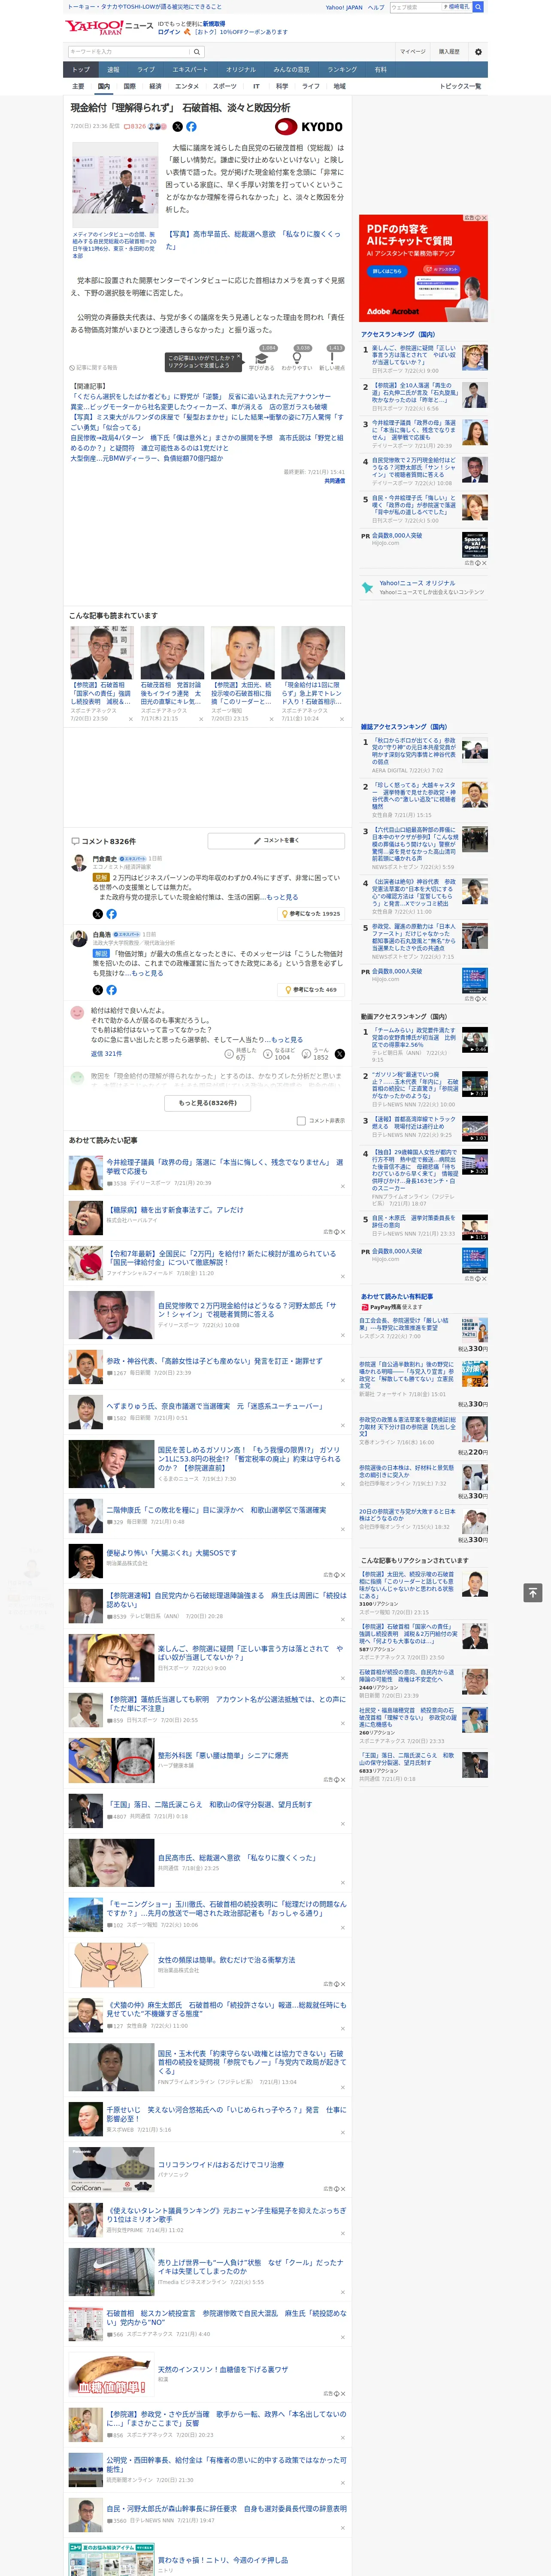The width and height of the screenshot is (551, 2576).
Task: Open 白鳥浩's profile avatar
Action: coord(78,939)
